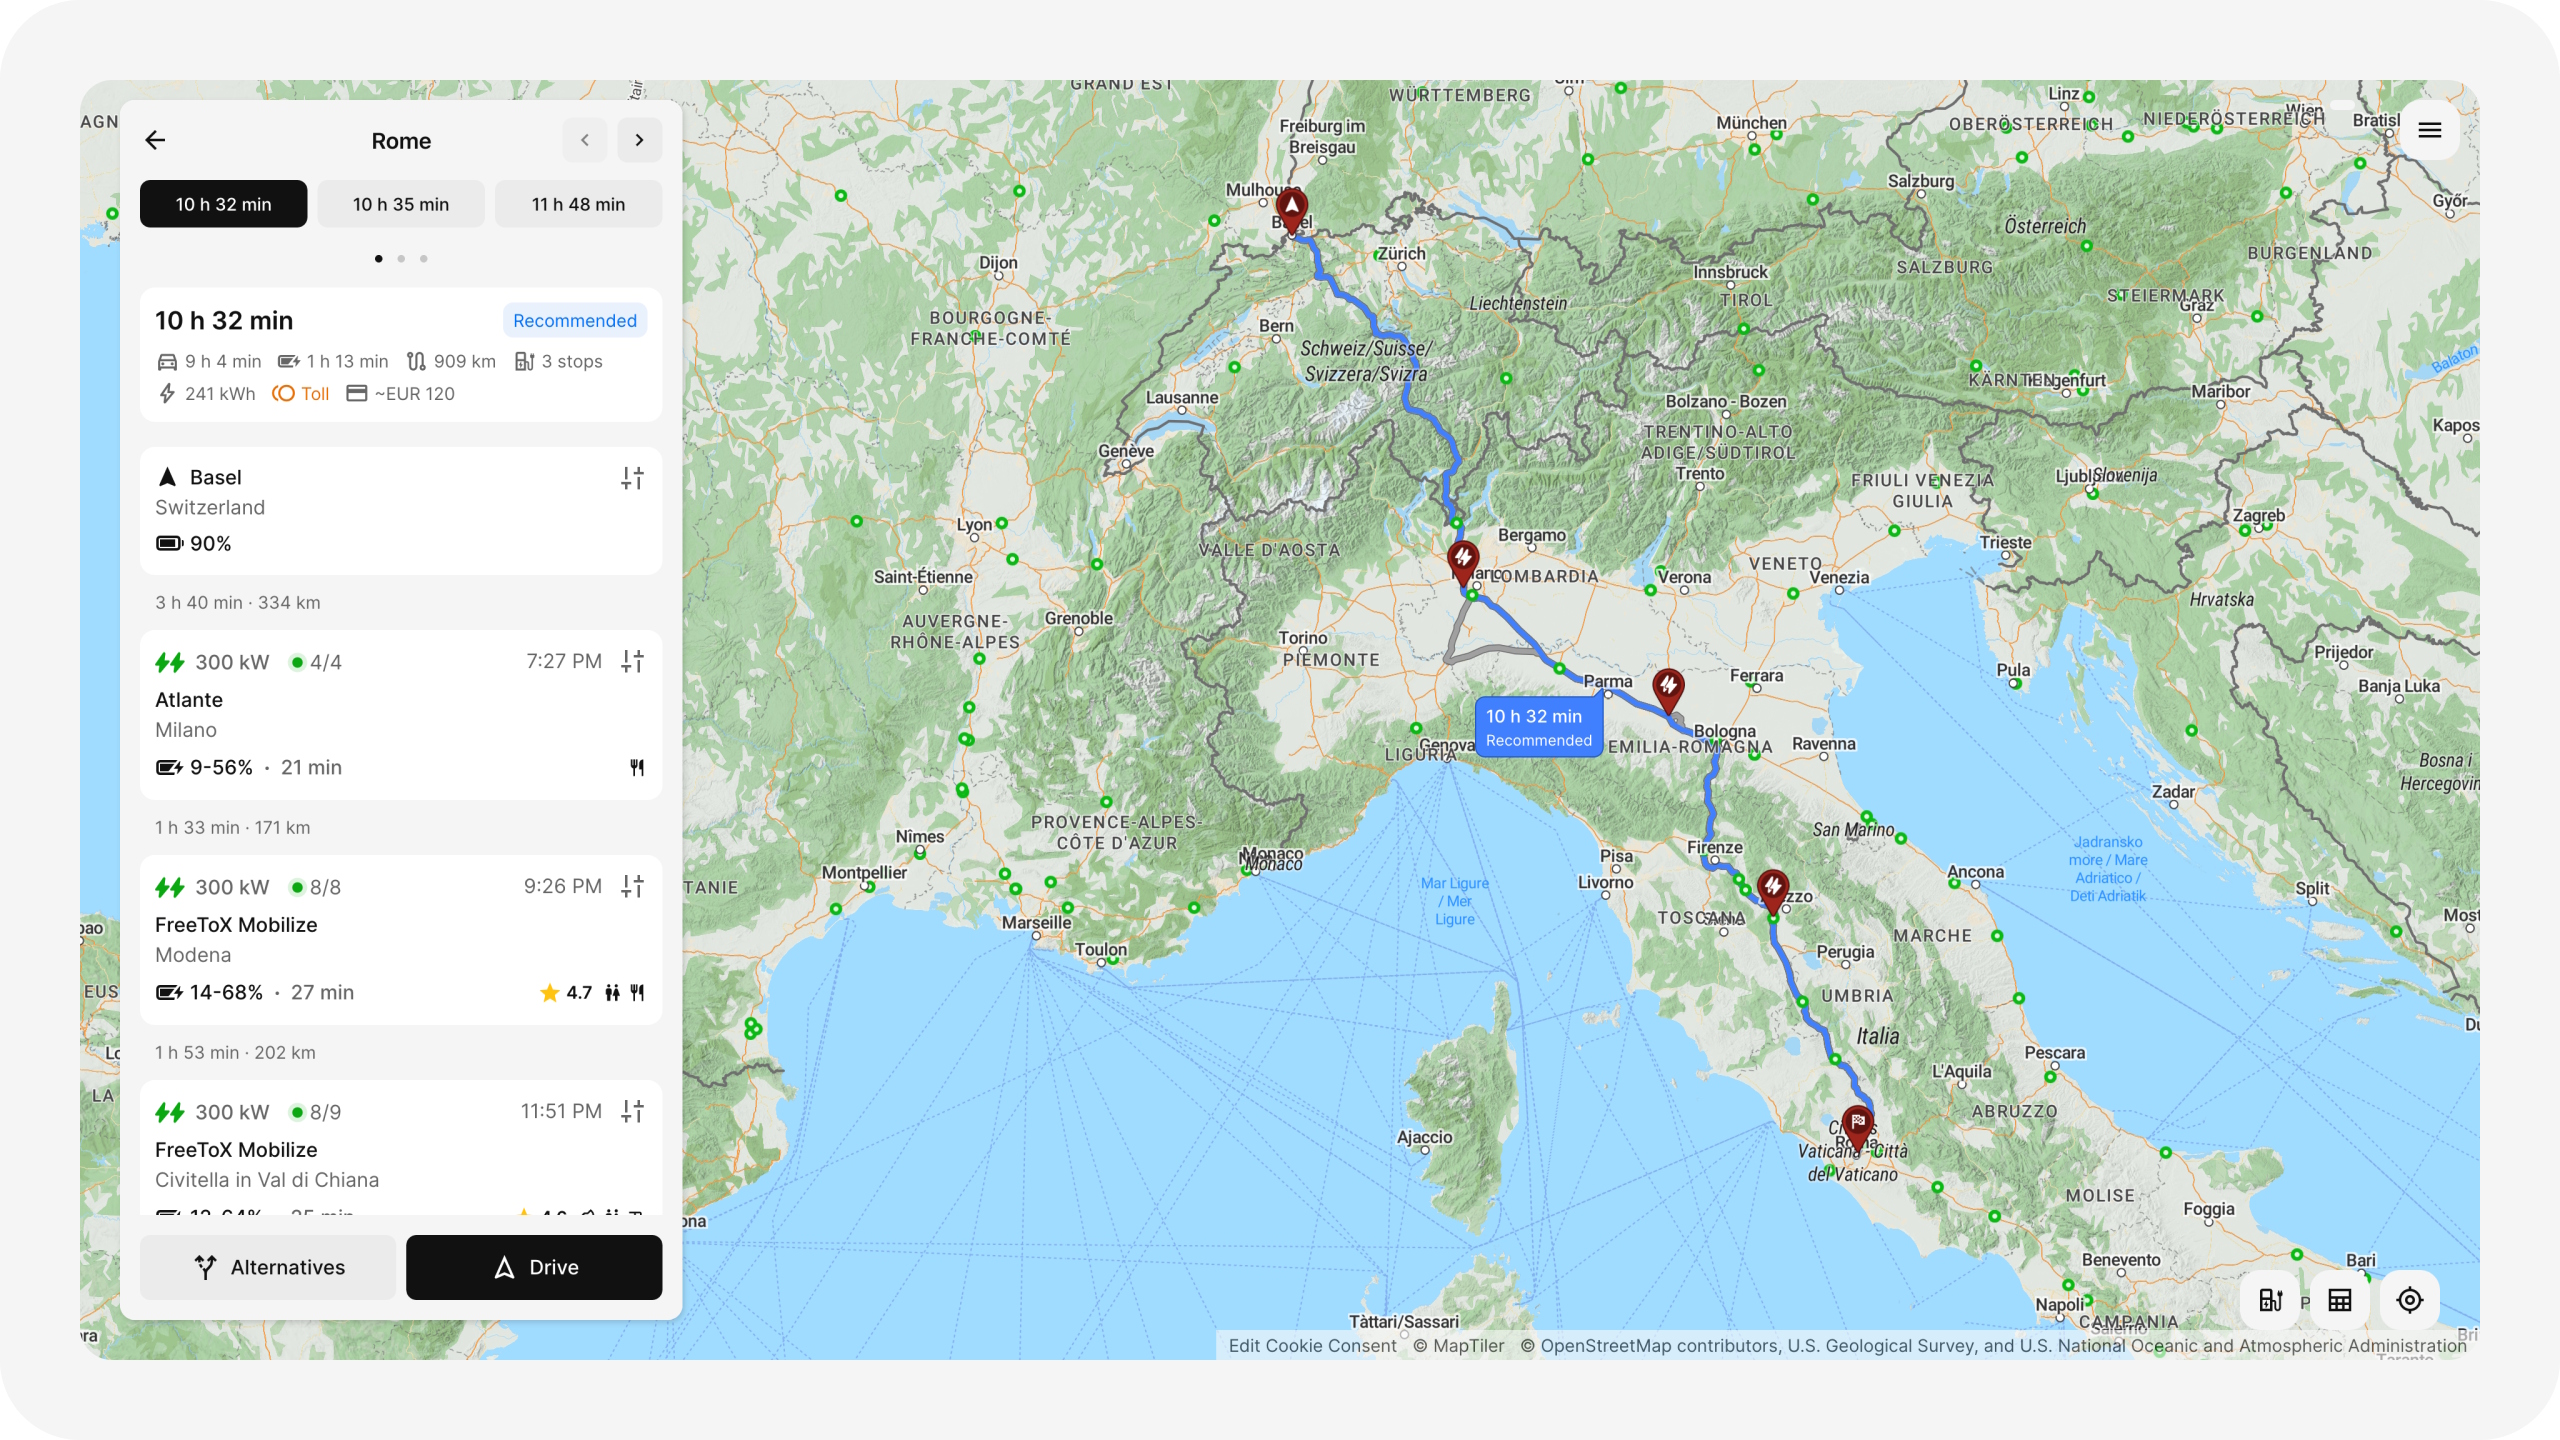Click the previous routes chevron arrow
Screen dimensions: 2560x1440
pos(585,140)
